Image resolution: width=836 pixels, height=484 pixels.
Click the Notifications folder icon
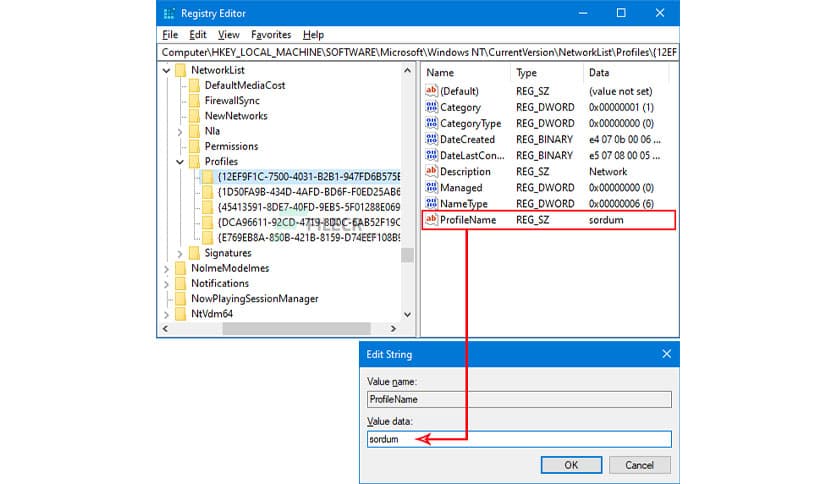(x=181, y=283)
